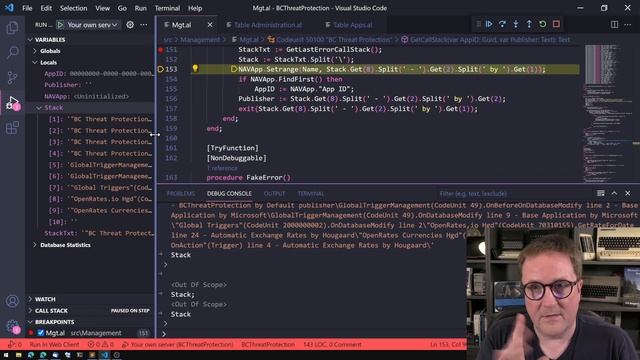This screenshot has height=360, width=640.
Task: Click the errors and warnings status item
Action: click(x=101, y=344)
